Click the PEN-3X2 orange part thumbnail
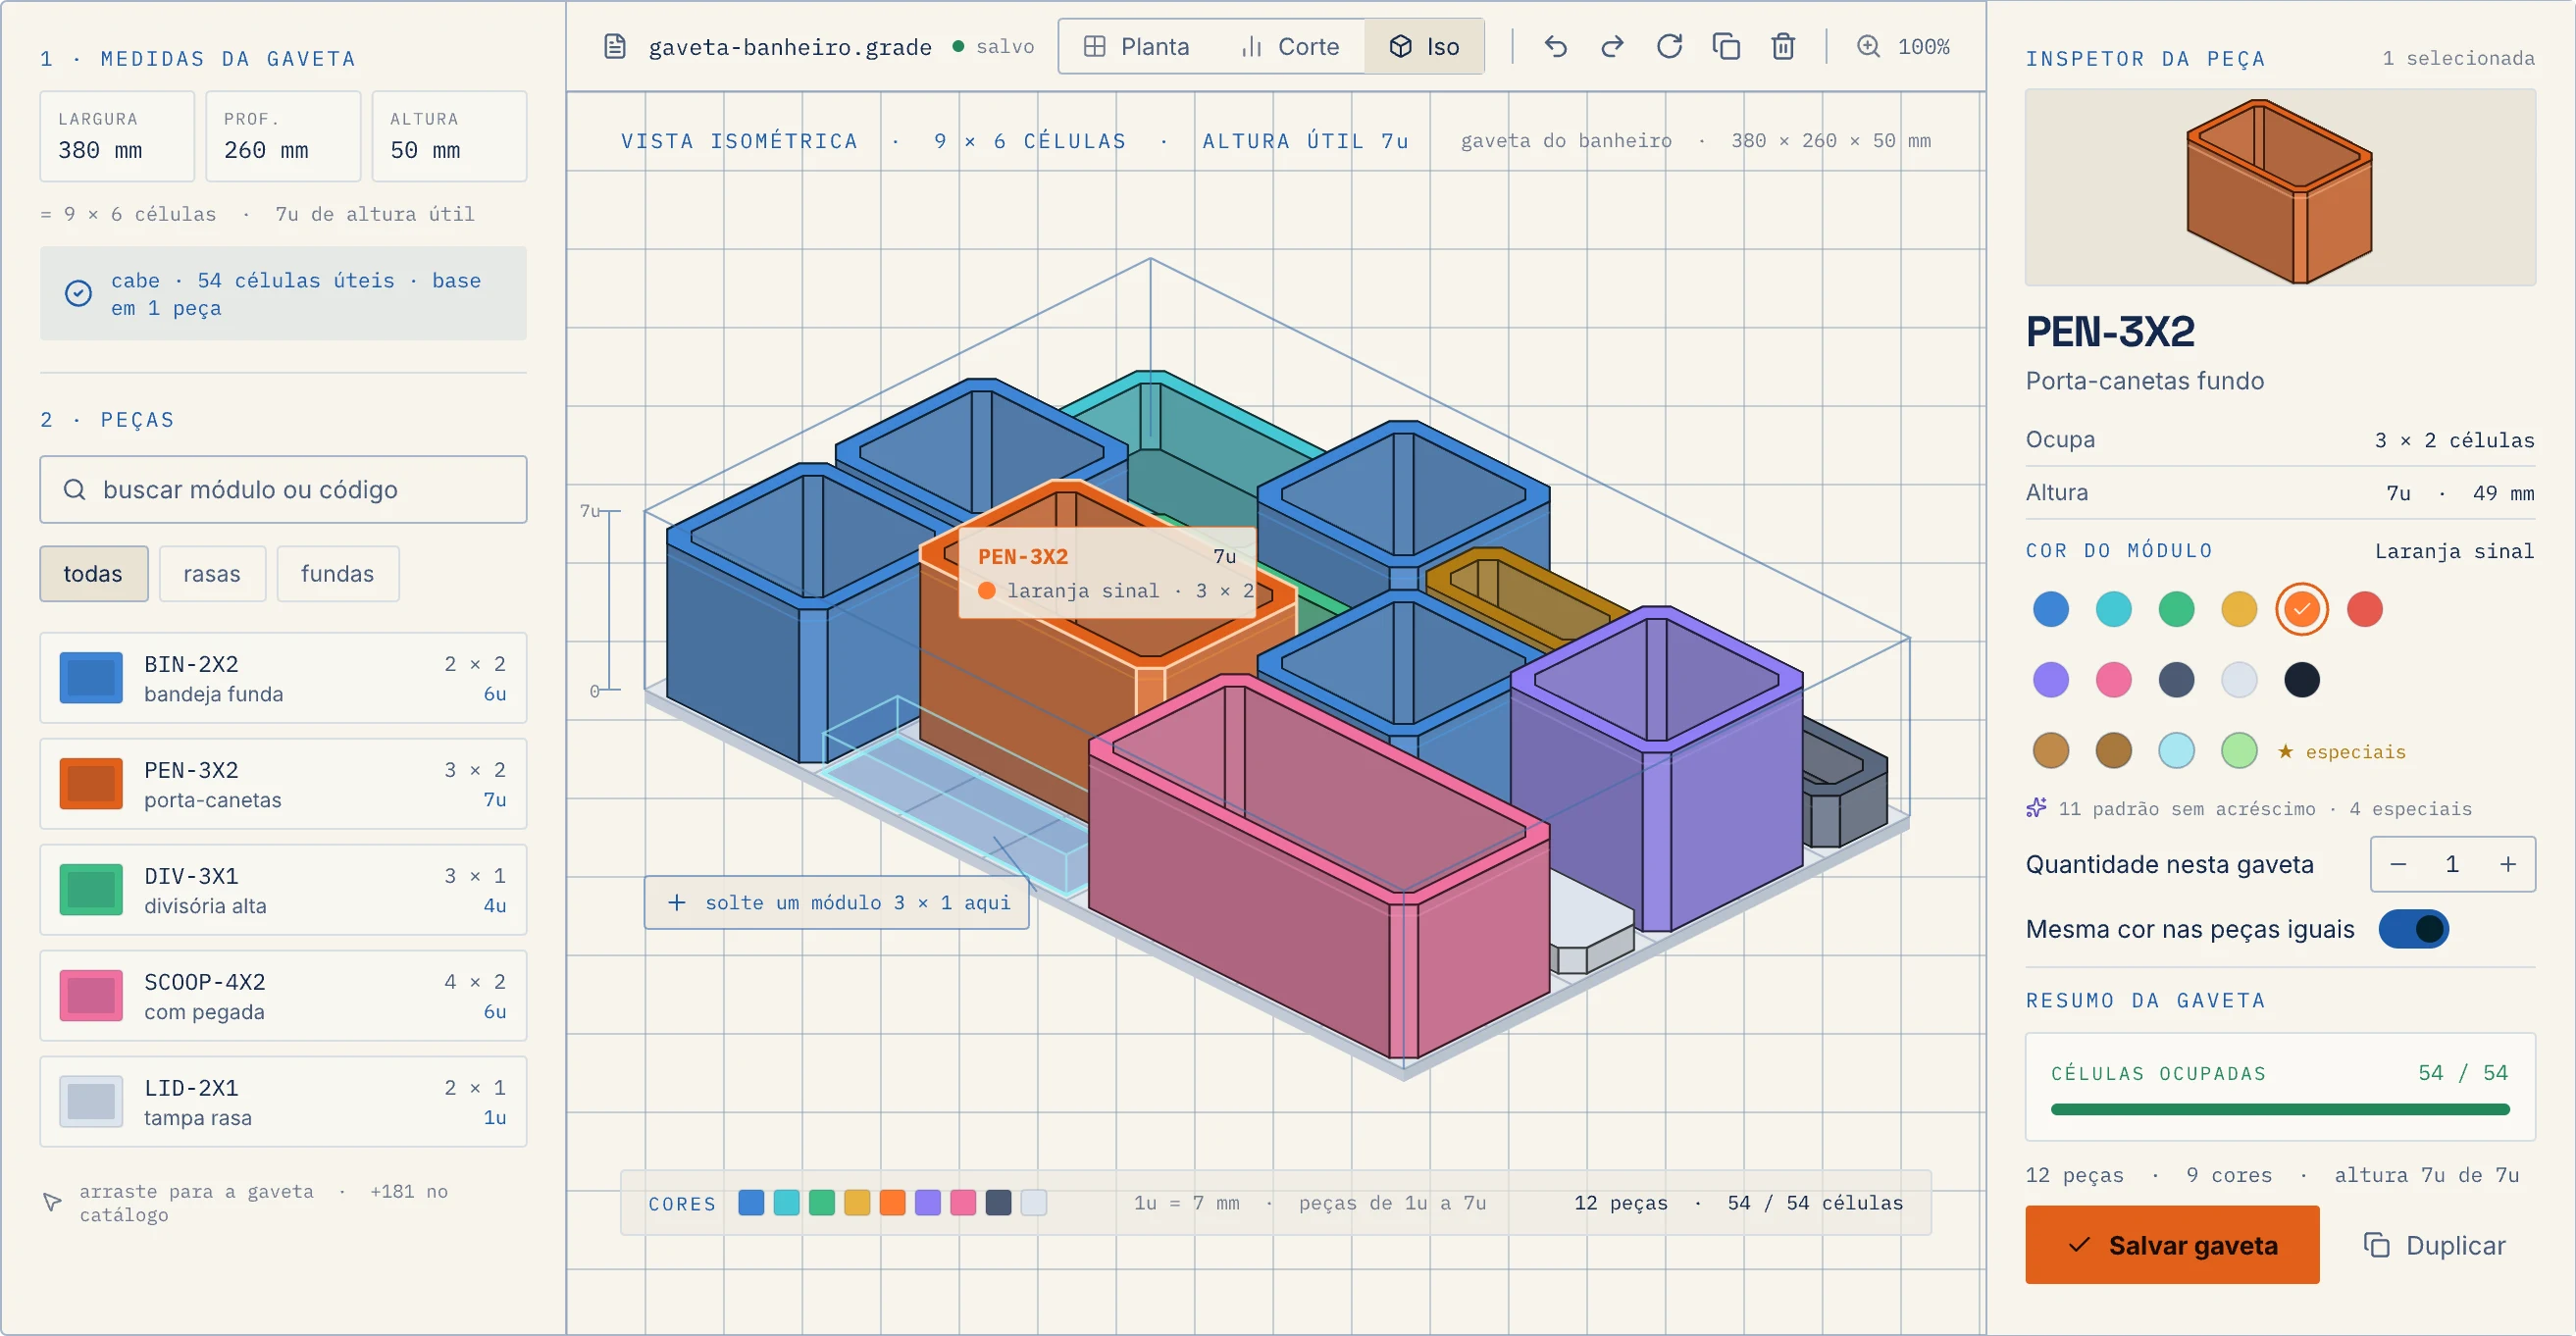Image resolution: width=2576 pixels, height=1336 pixels. pos(91,784)
